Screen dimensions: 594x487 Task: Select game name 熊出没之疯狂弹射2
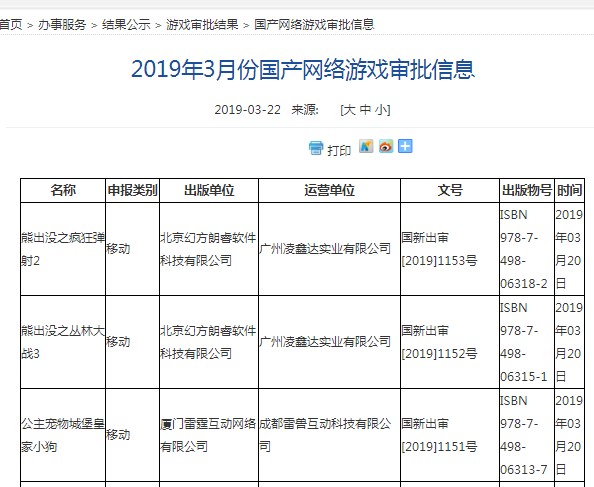[x=63, y=249]
